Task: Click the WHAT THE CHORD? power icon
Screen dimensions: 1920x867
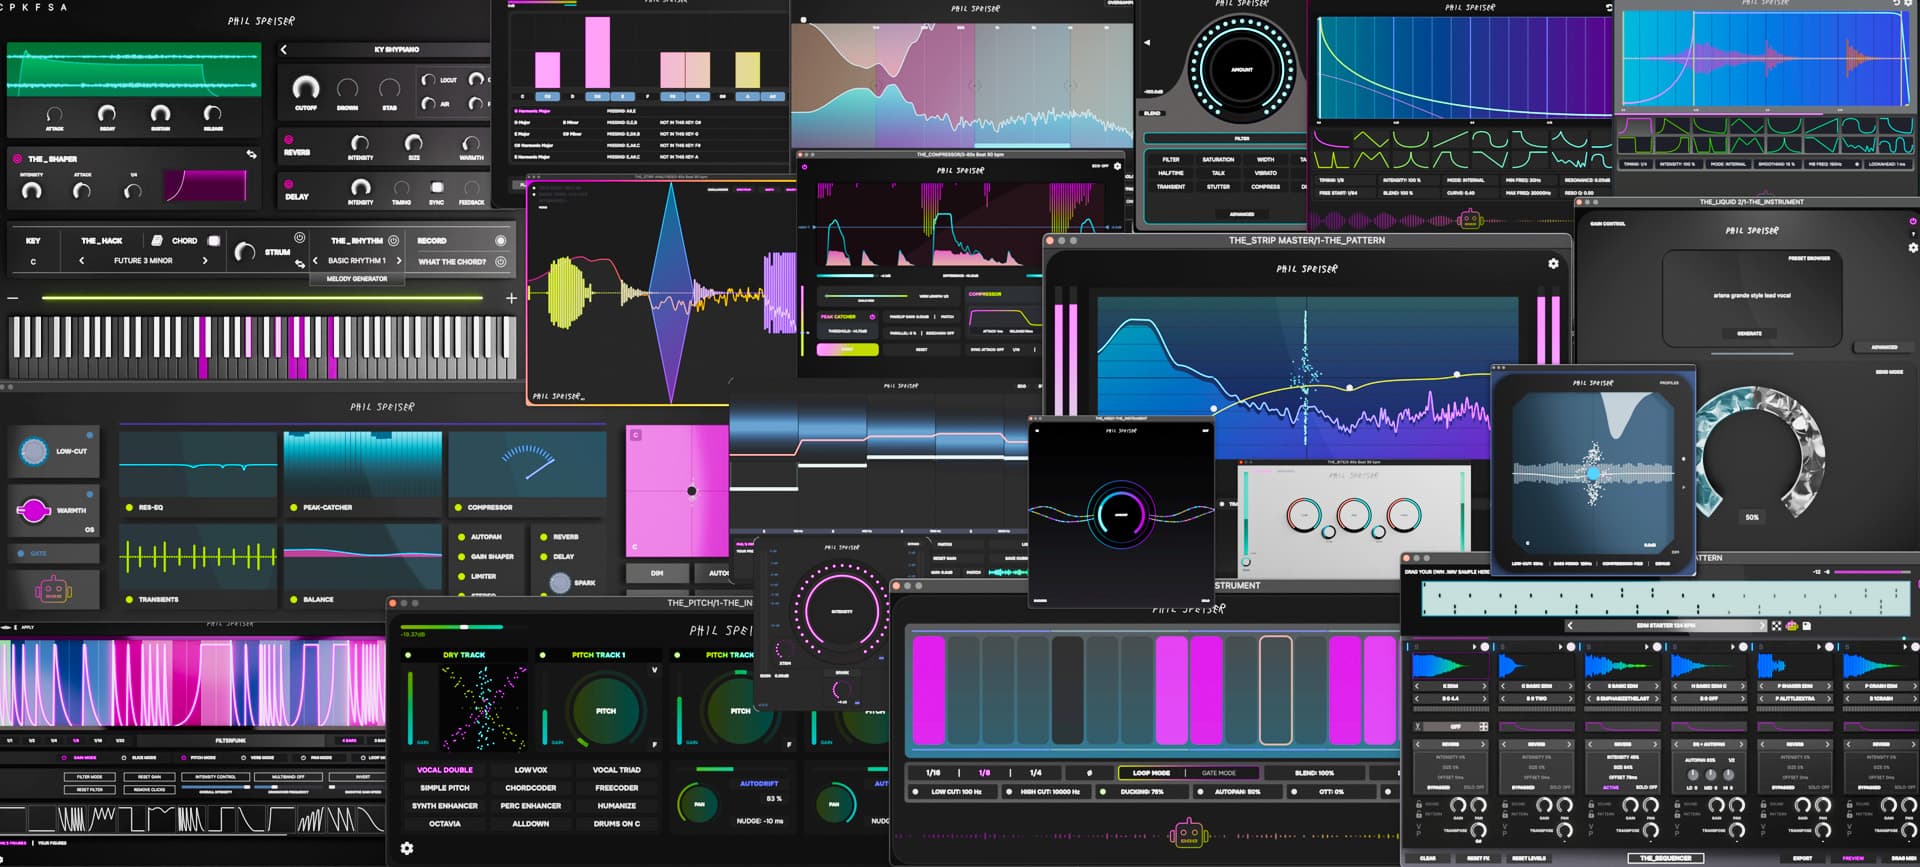Action: [x=500, y=262]
